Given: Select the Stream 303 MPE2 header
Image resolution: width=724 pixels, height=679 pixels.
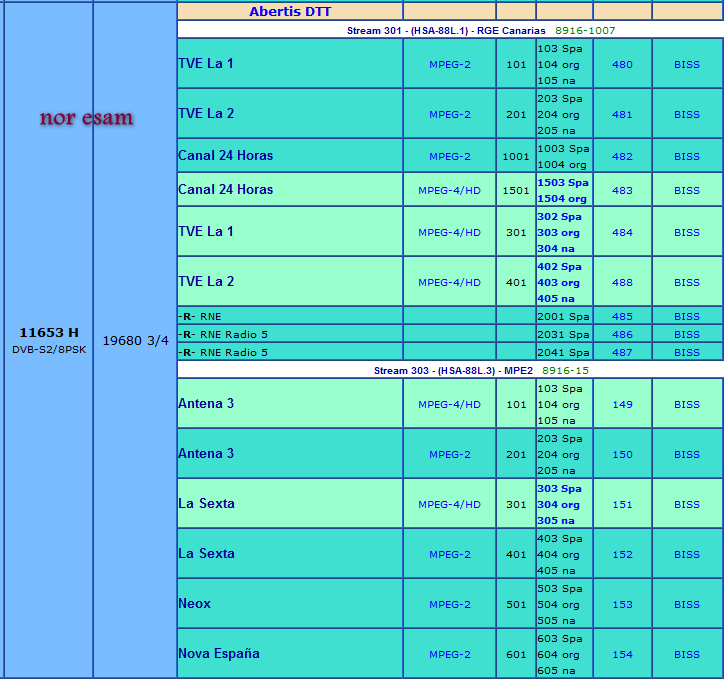Looking at the screenshot, I should [453, 371].
